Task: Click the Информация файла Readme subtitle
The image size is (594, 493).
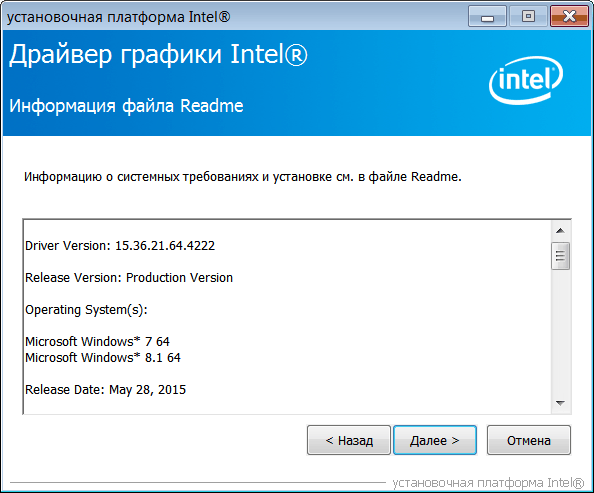Action: point(126,106)
